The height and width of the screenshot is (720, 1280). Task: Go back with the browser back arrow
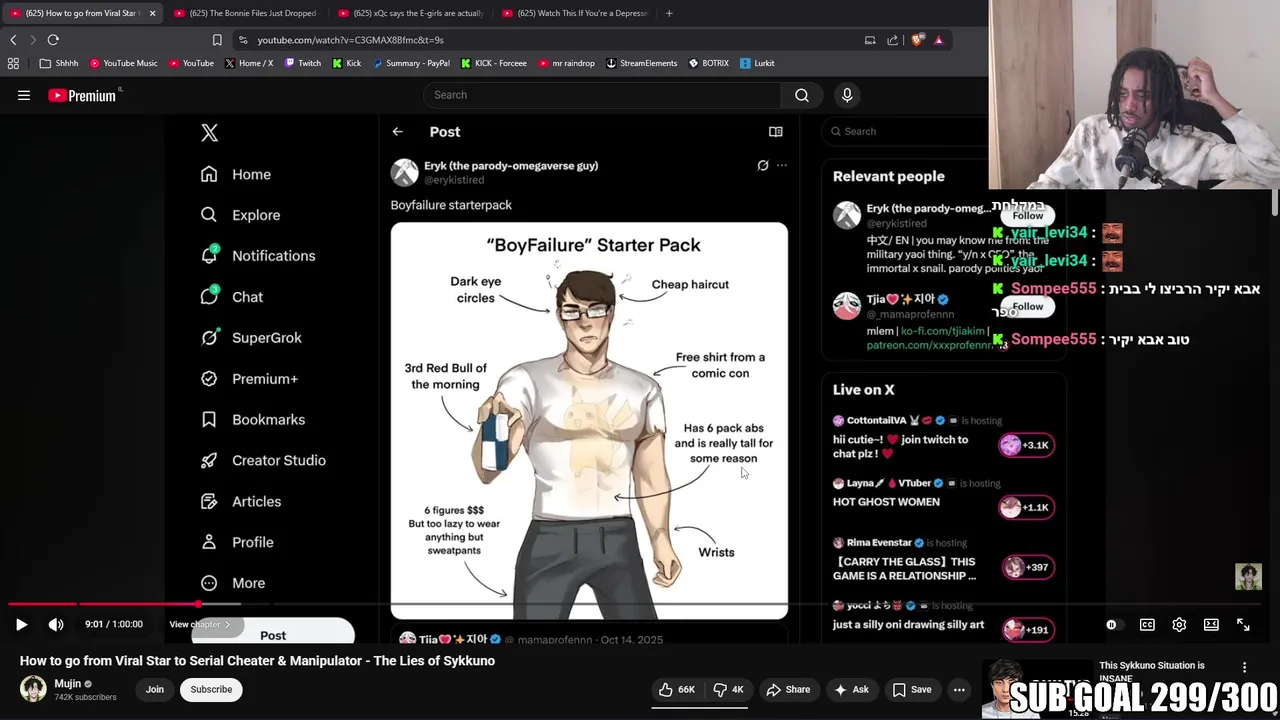point(13,40)
